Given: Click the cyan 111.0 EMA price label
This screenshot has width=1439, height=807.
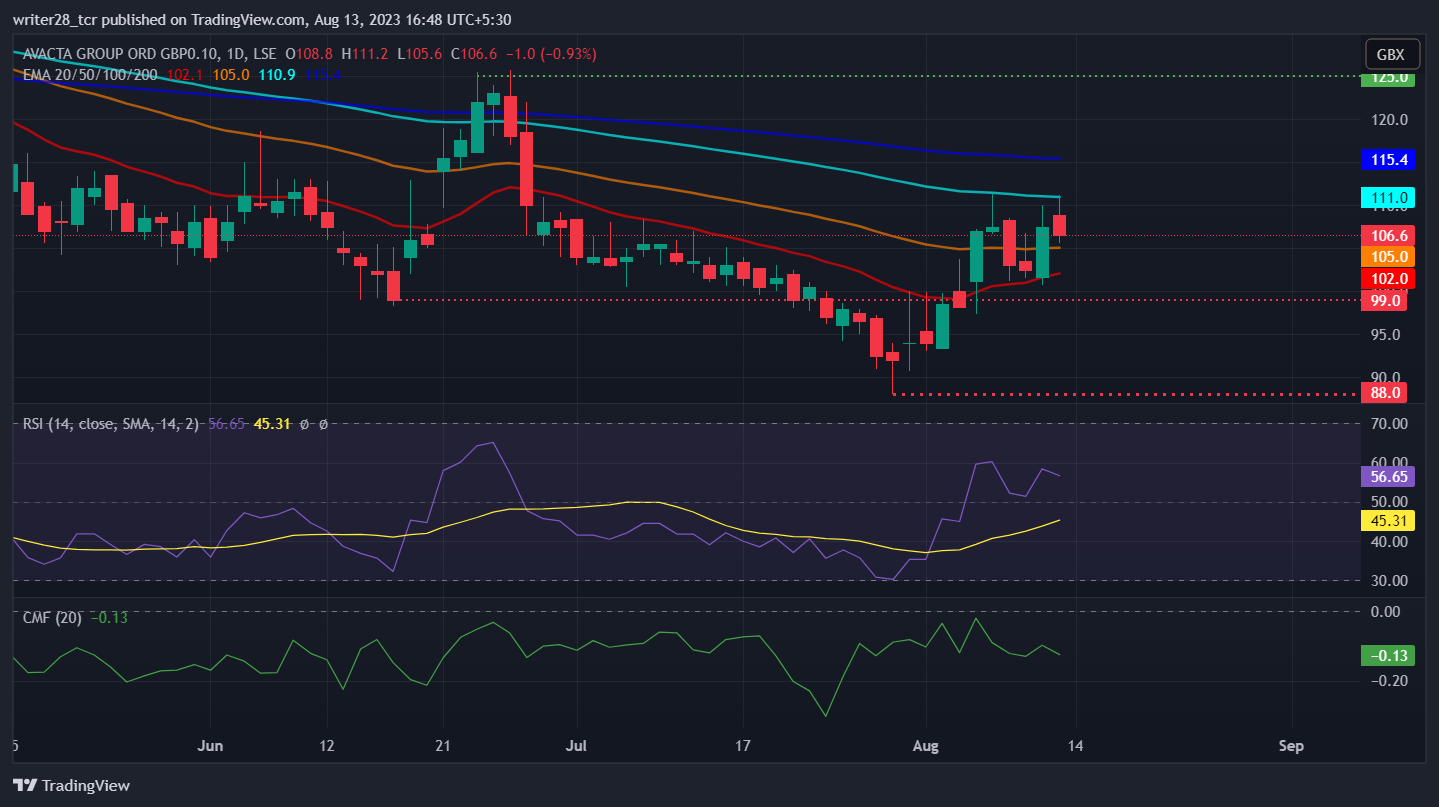Looking at the screenshot, I should 1388,198.
